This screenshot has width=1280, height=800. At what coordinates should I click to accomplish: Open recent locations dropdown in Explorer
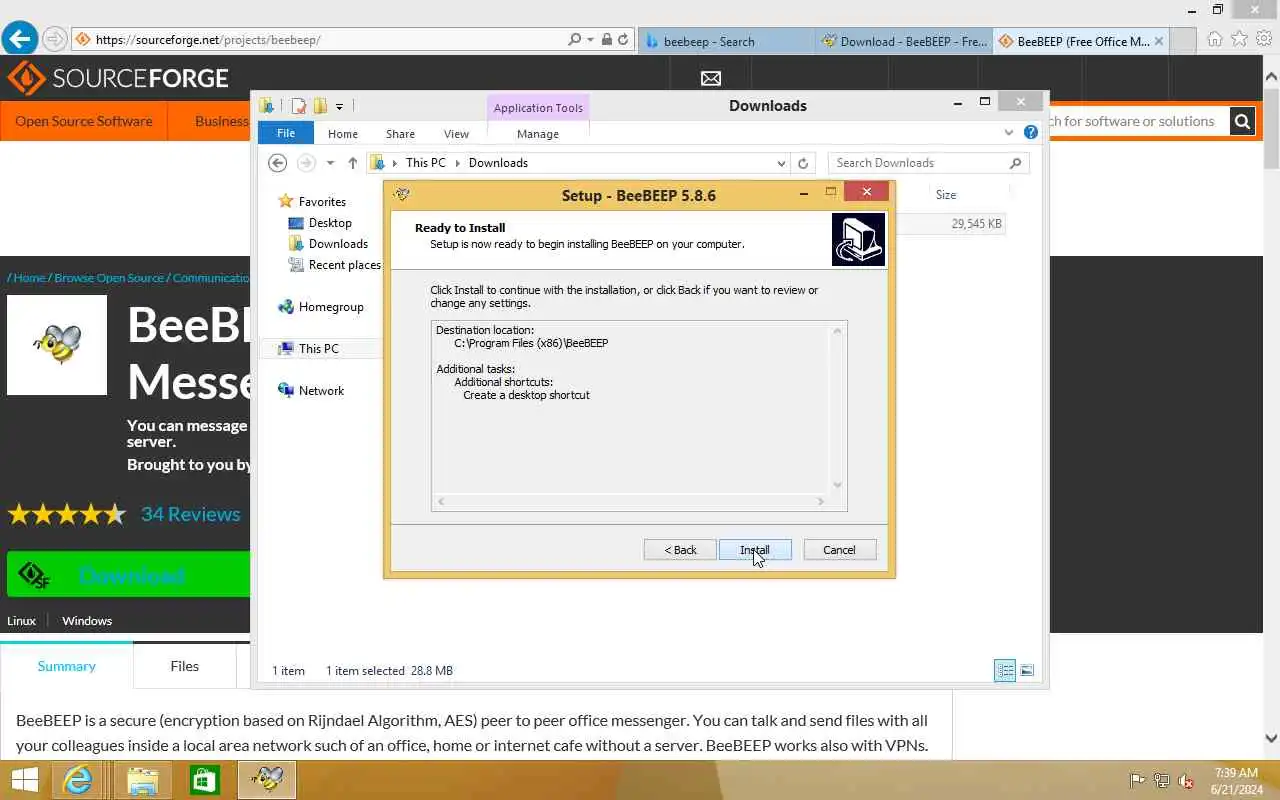(x=330, y=163)
